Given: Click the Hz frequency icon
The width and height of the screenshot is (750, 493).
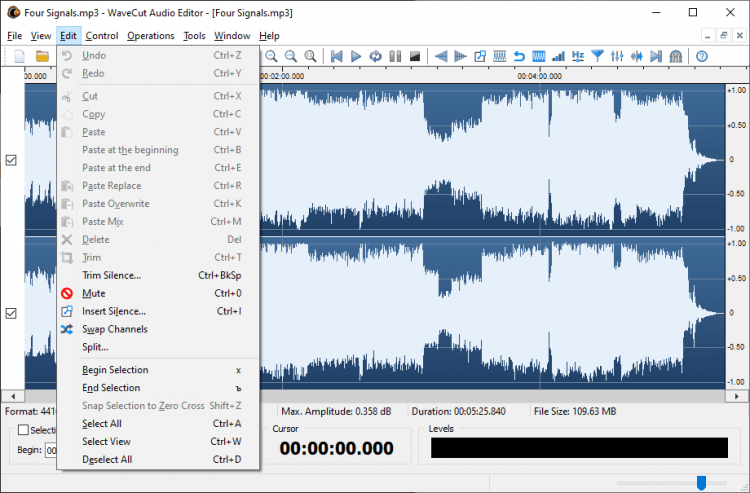Looking at the screenshot, I should point(578,56).
